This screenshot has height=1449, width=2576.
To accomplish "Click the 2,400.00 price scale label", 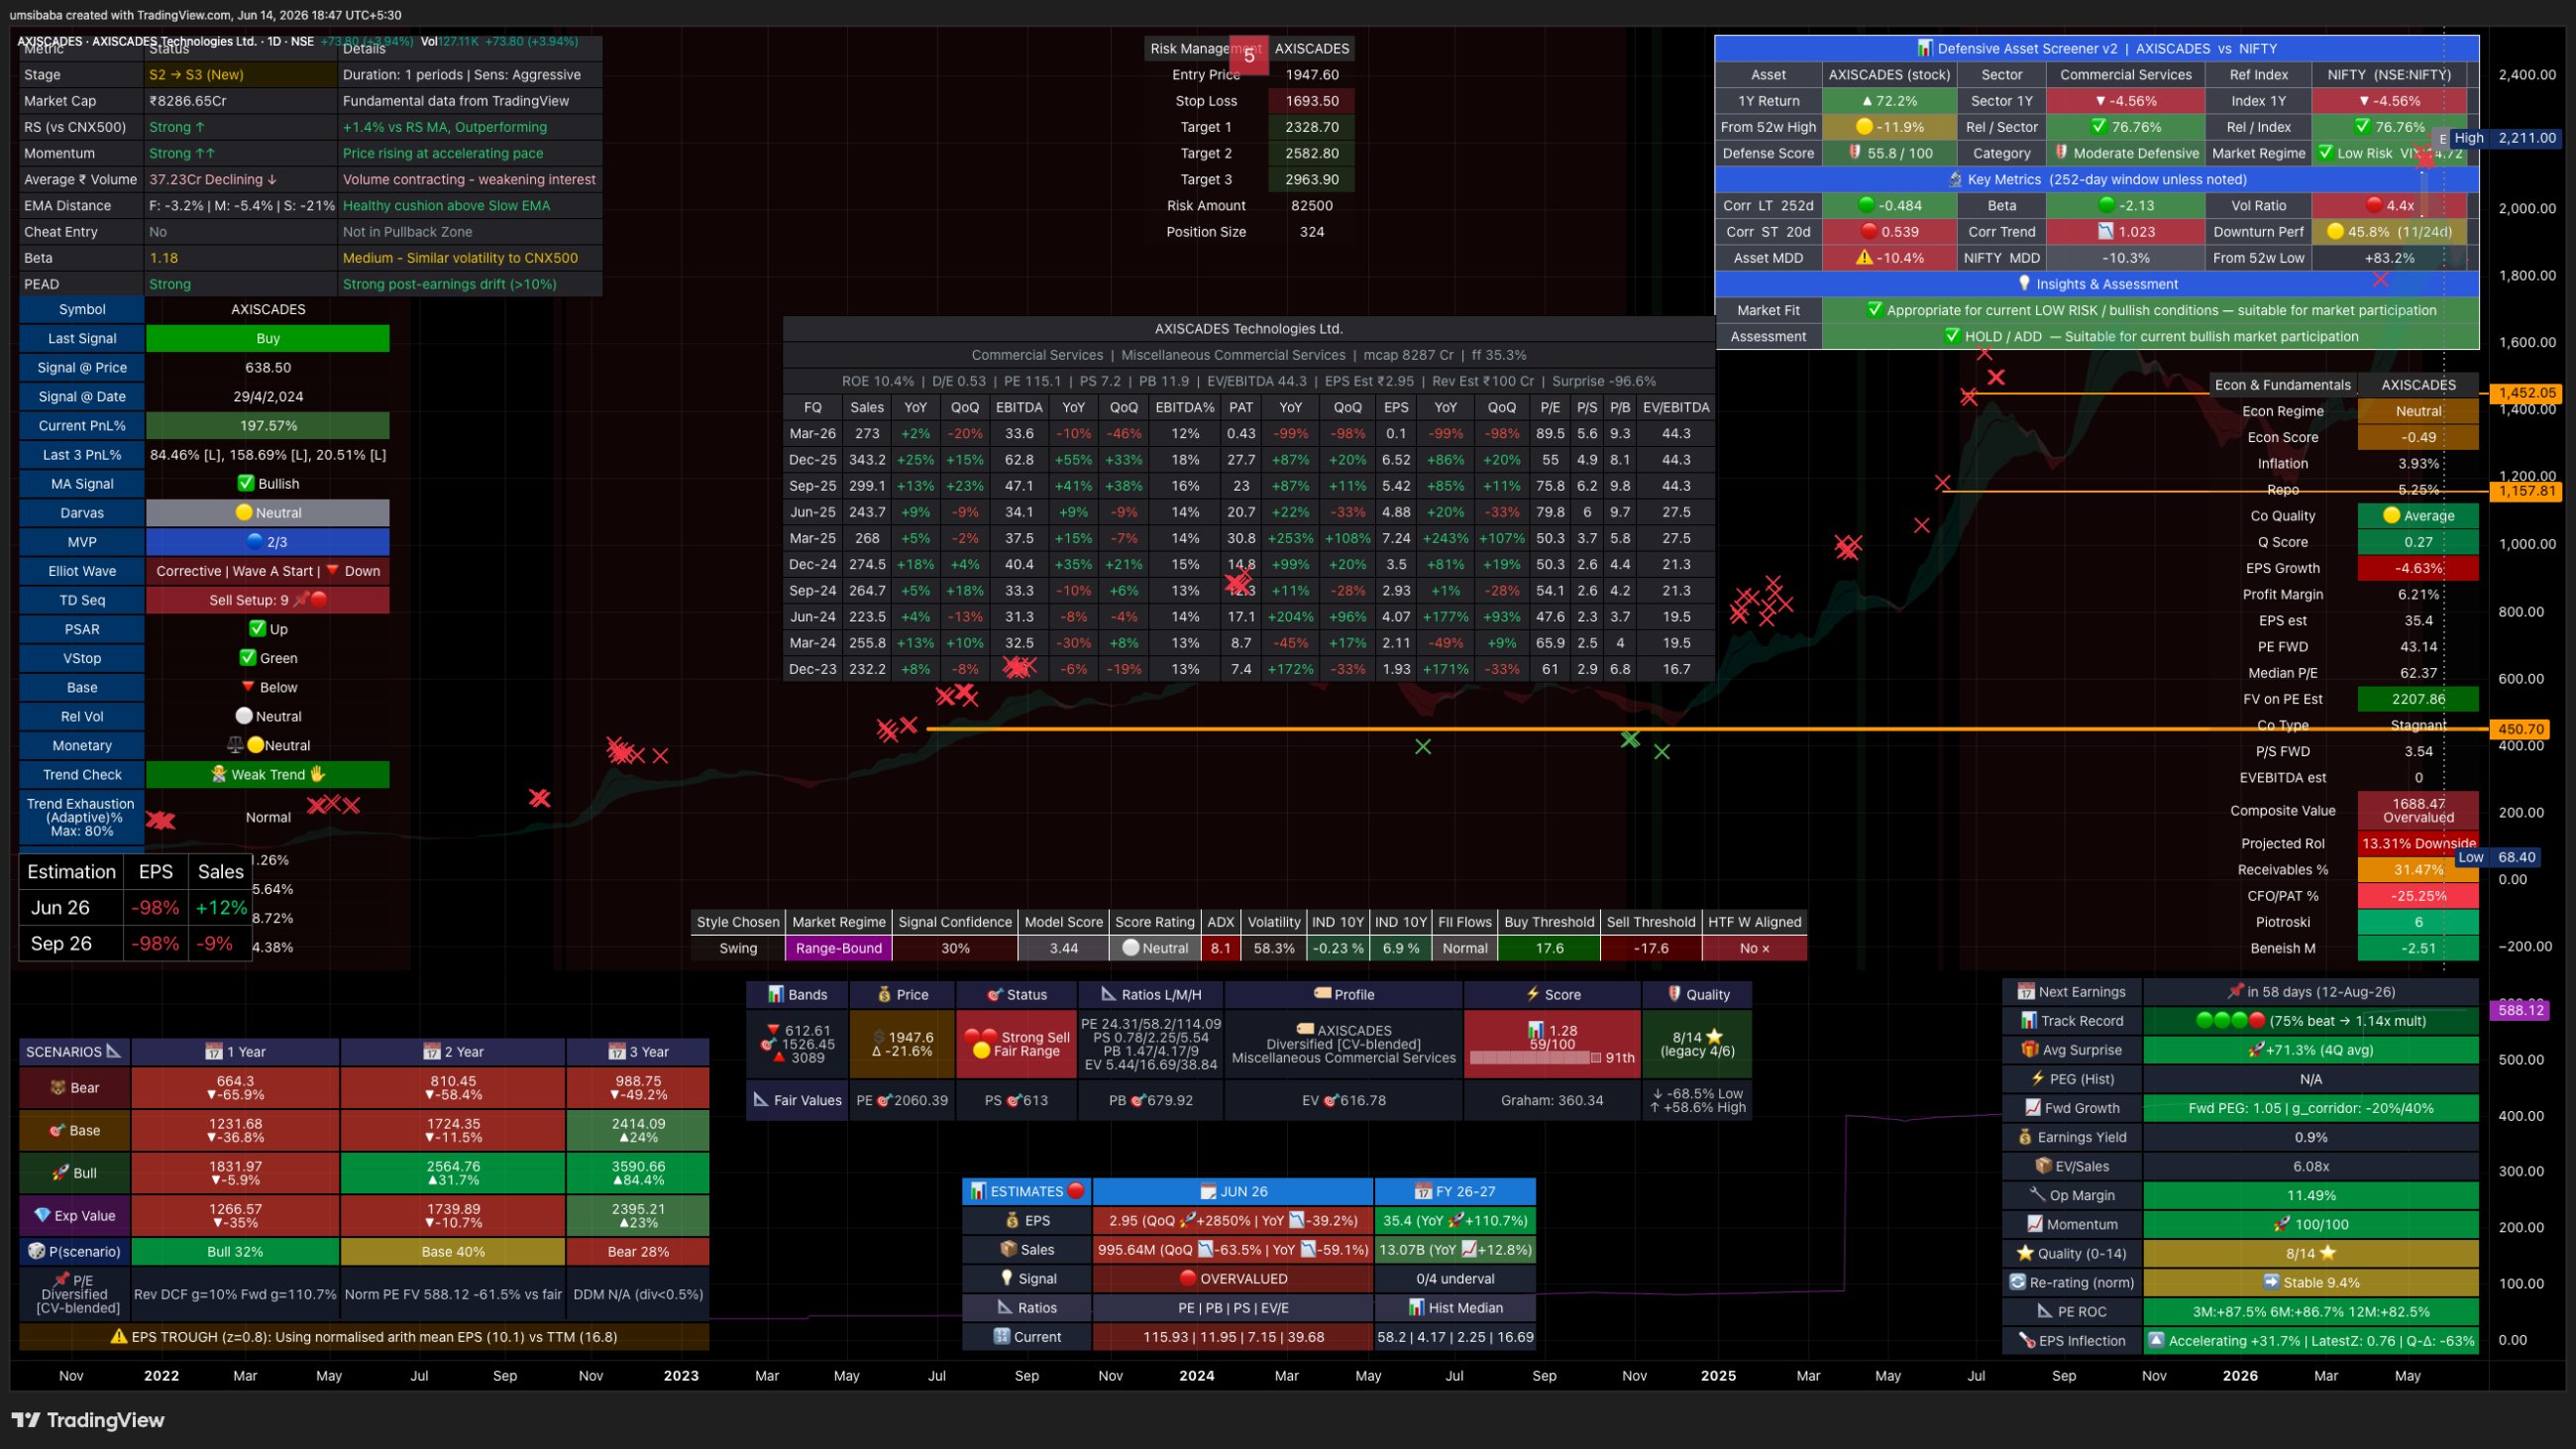I will [2527, 75].
